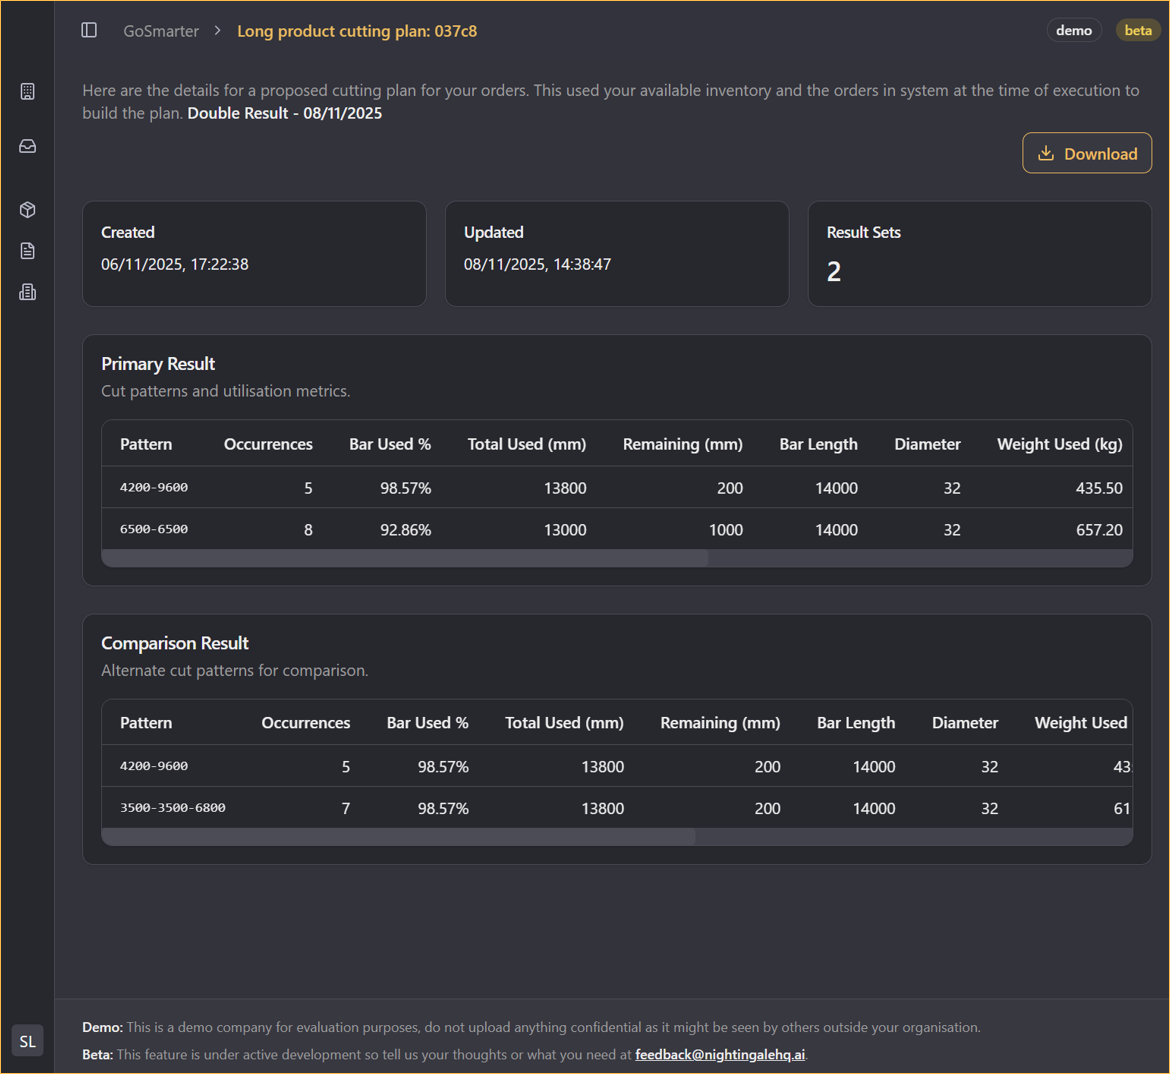Image resolution: width=1170 pixels, height=1074 pixels.
Task: Click the package box icon
Action: pos(28,209)
